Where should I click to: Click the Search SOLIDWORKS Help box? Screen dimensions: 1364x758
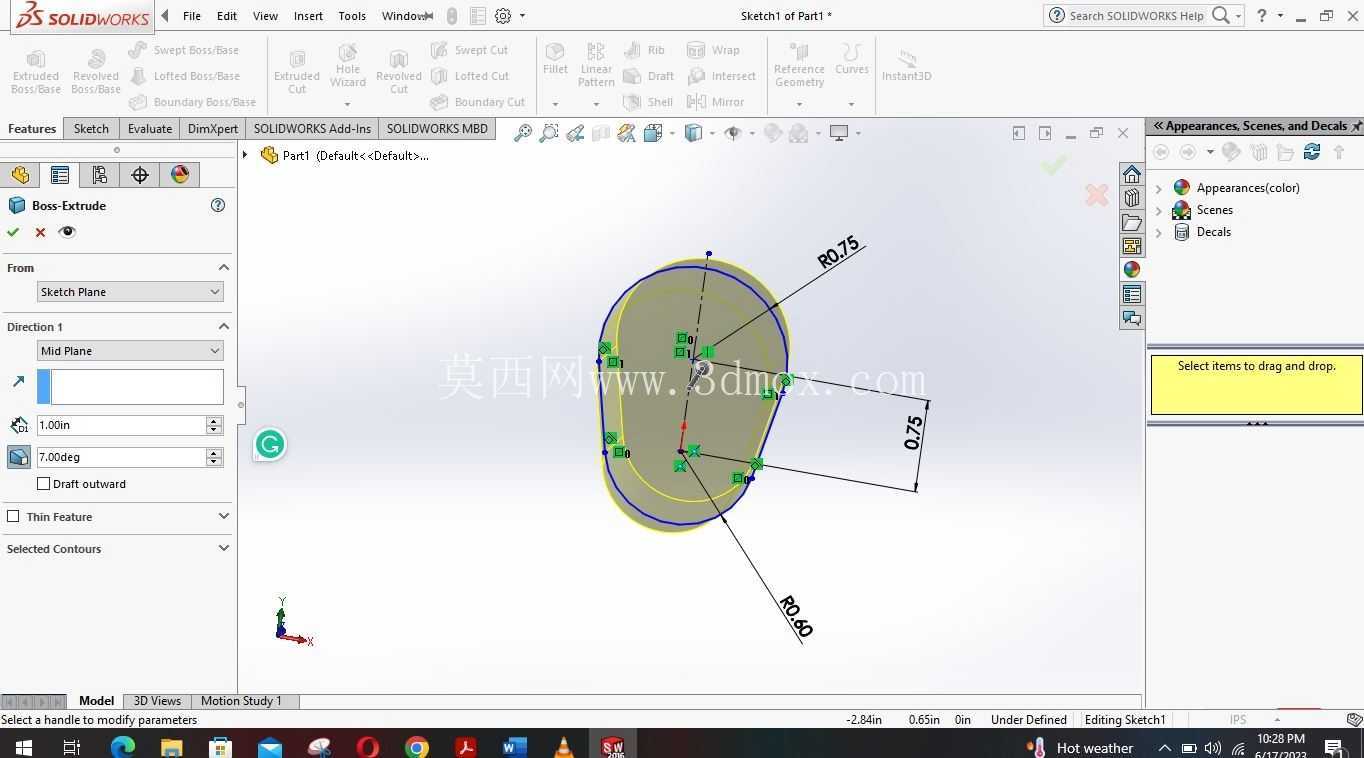point(1136,16)
